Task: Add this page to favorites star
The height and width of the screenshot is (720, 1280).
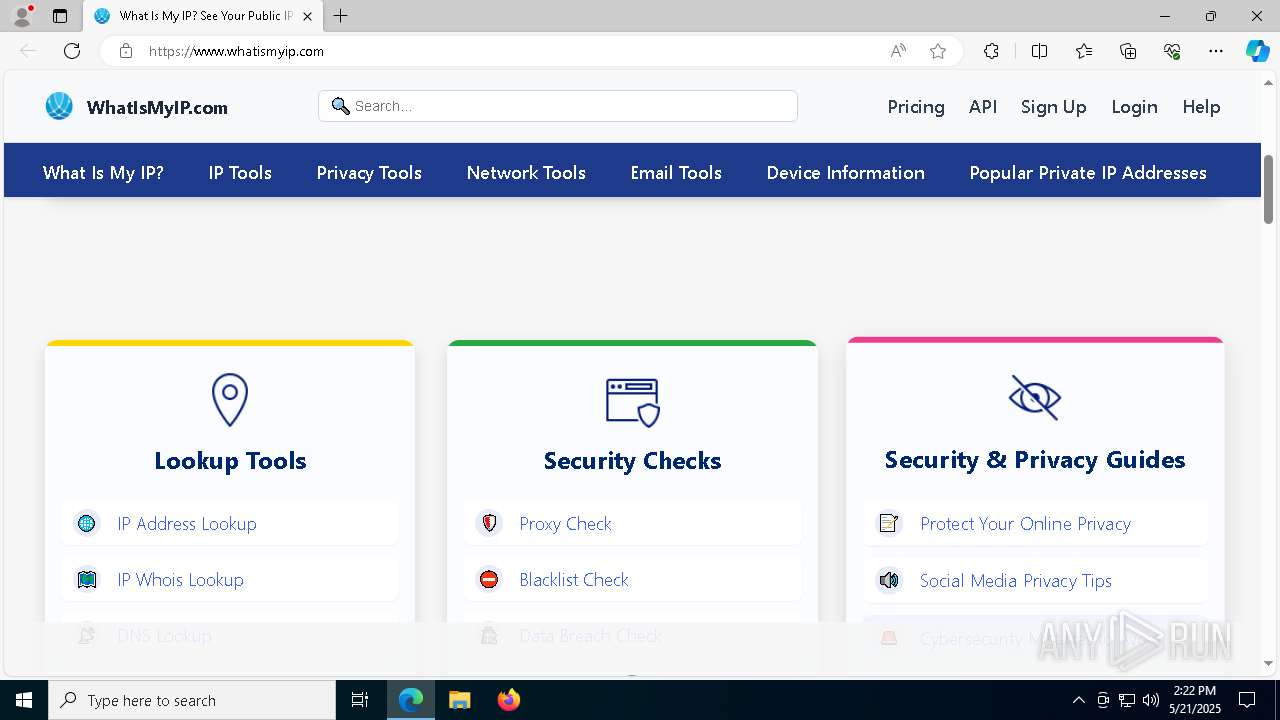Action: point(938,51)
